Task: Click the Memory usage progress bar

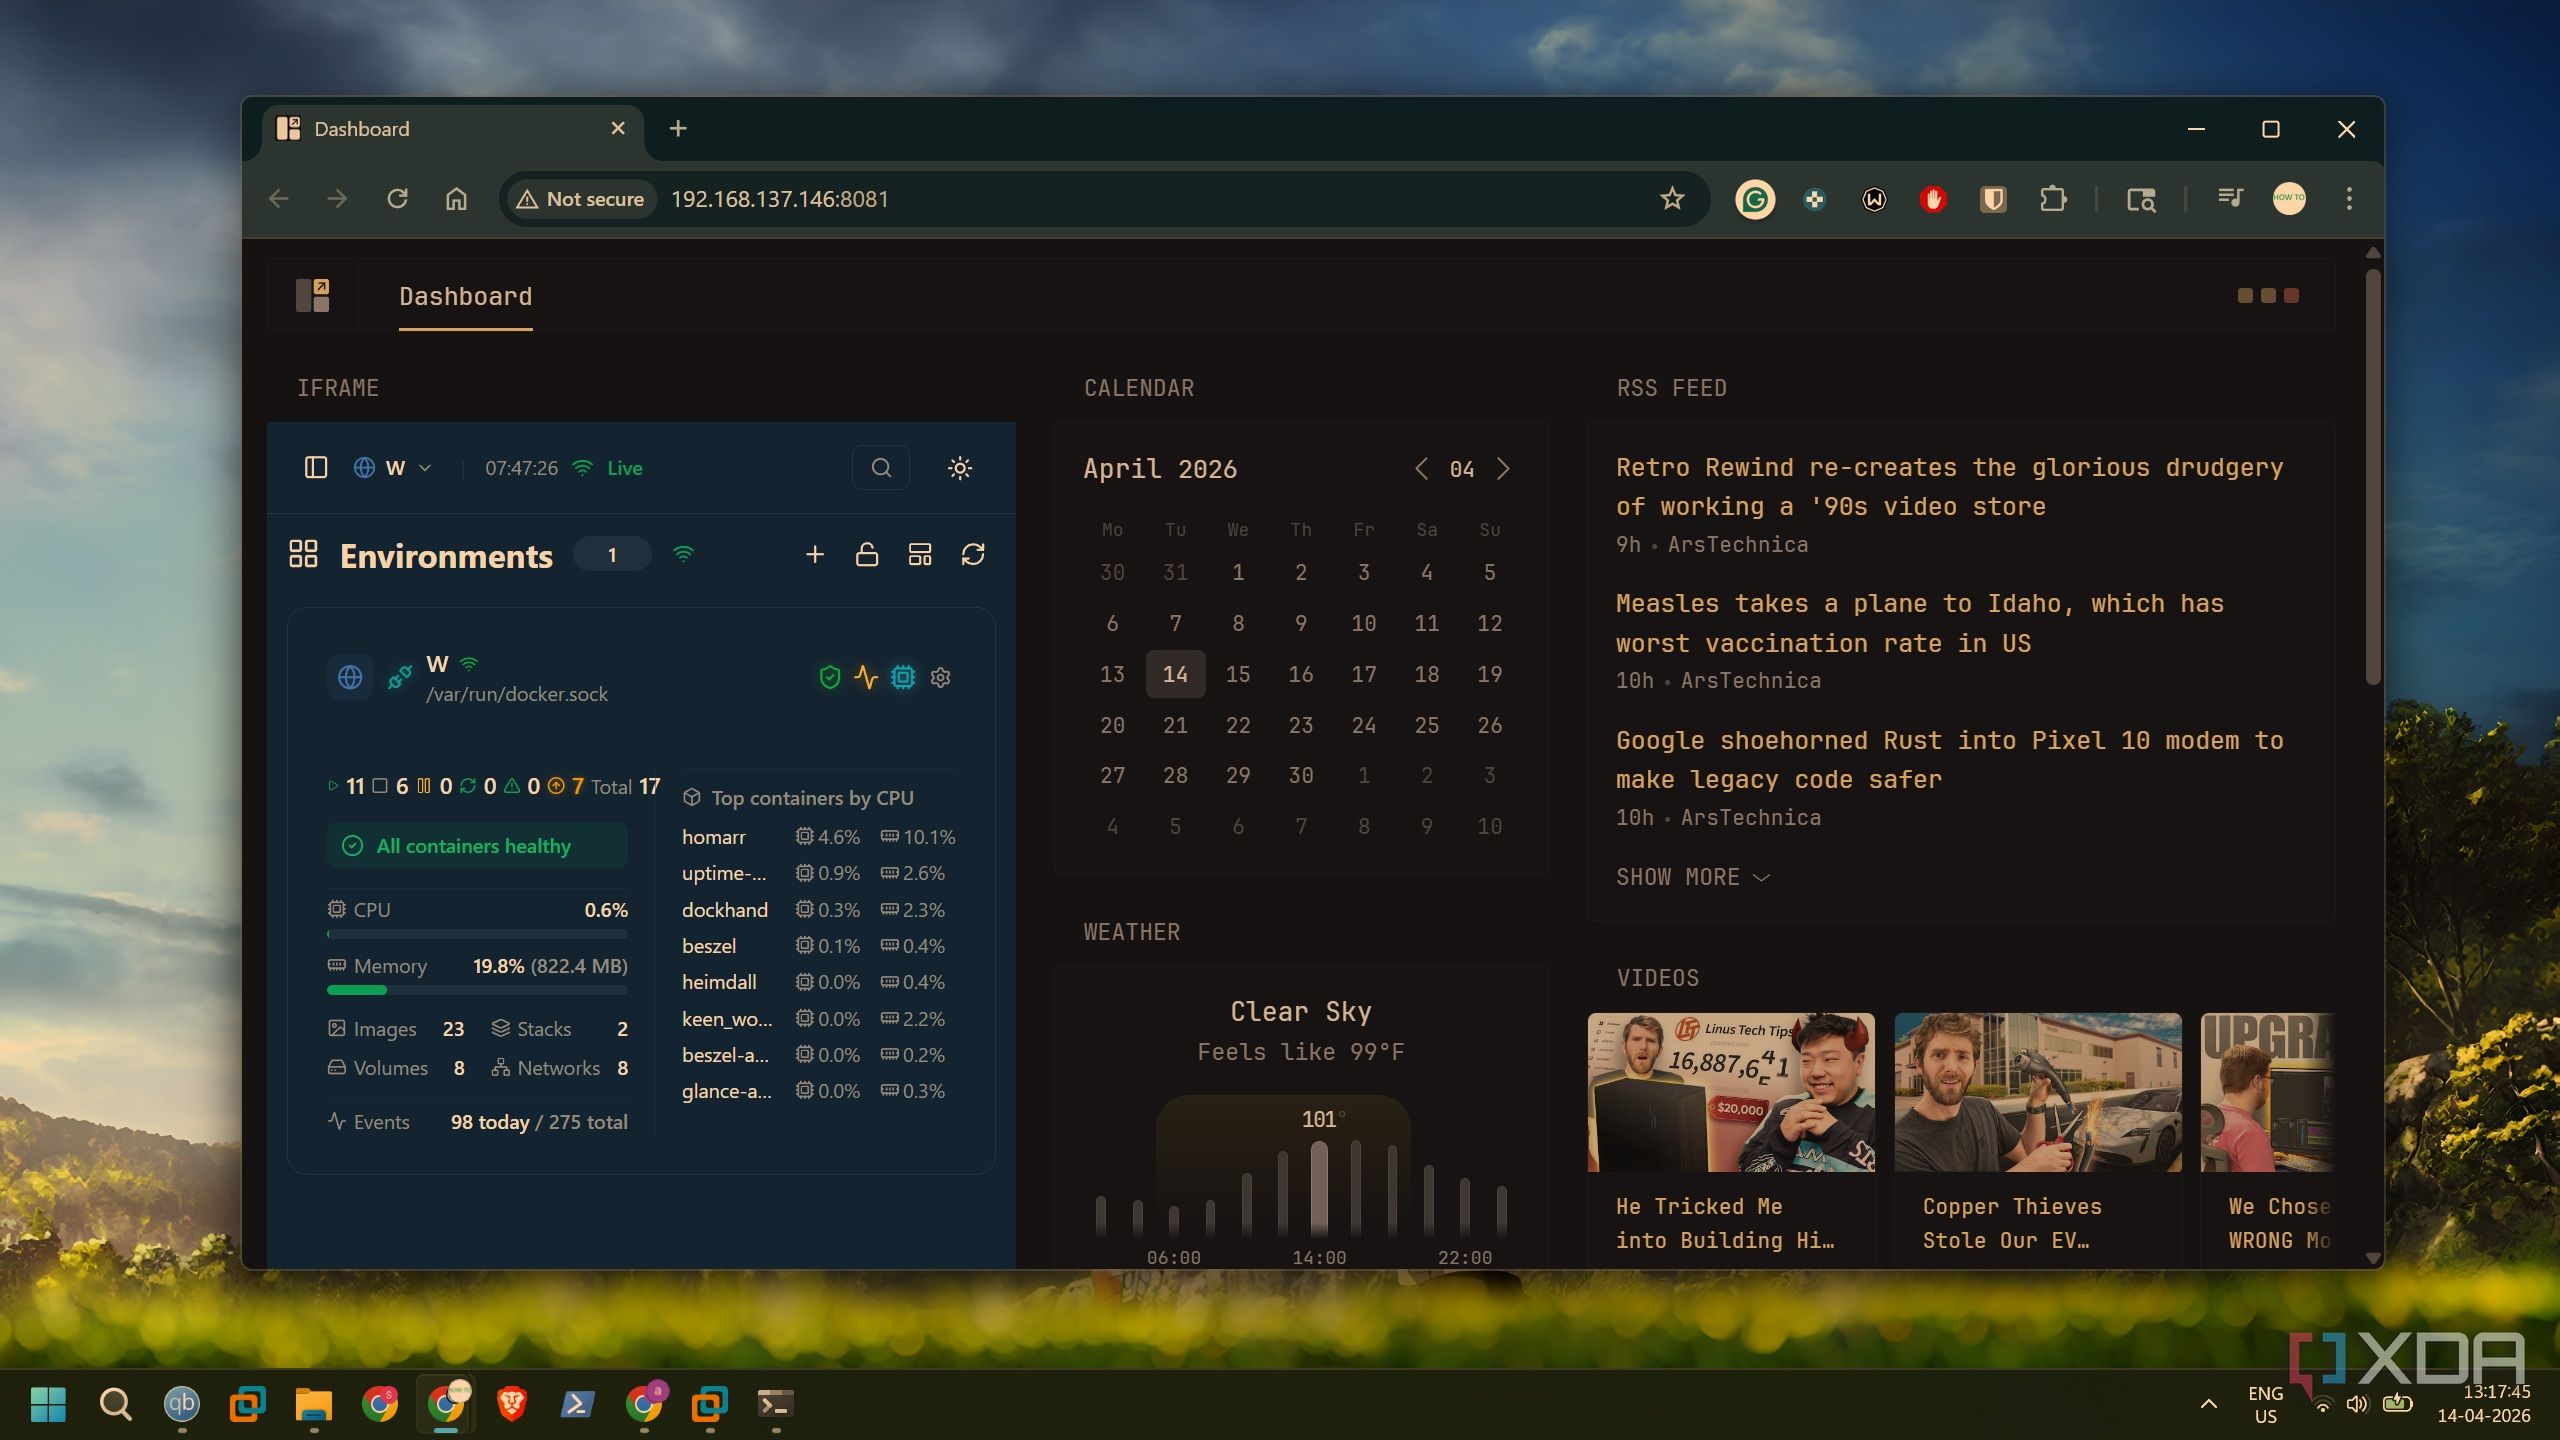Action: click(x=477, y=990)
